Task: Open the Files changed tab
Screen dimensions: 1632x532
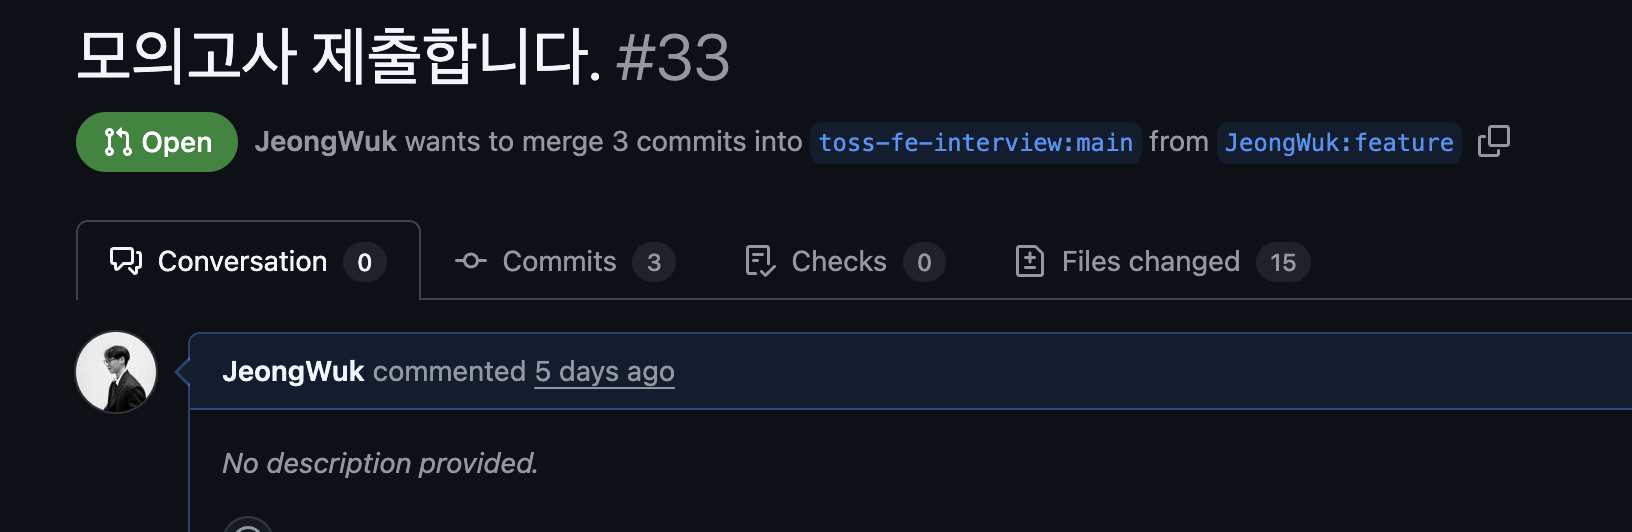Action: [1162, 261]
